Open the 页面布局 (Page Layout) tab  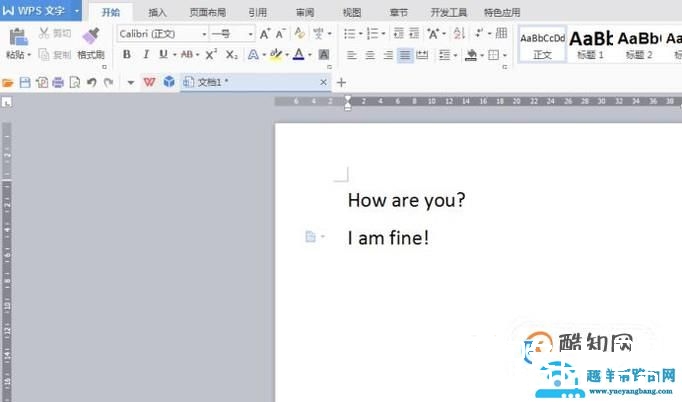pyautogui.click(x=207, y=12)
